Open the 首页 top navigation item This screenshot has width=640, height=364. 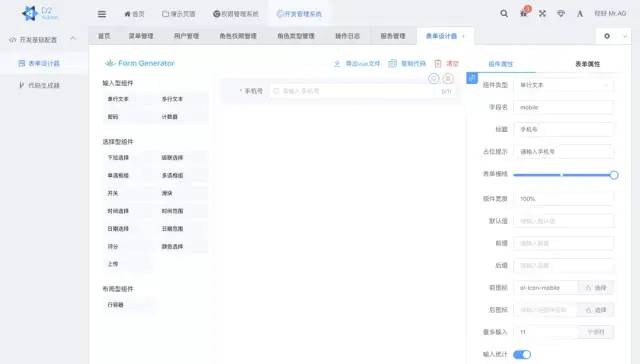point(134,14)
